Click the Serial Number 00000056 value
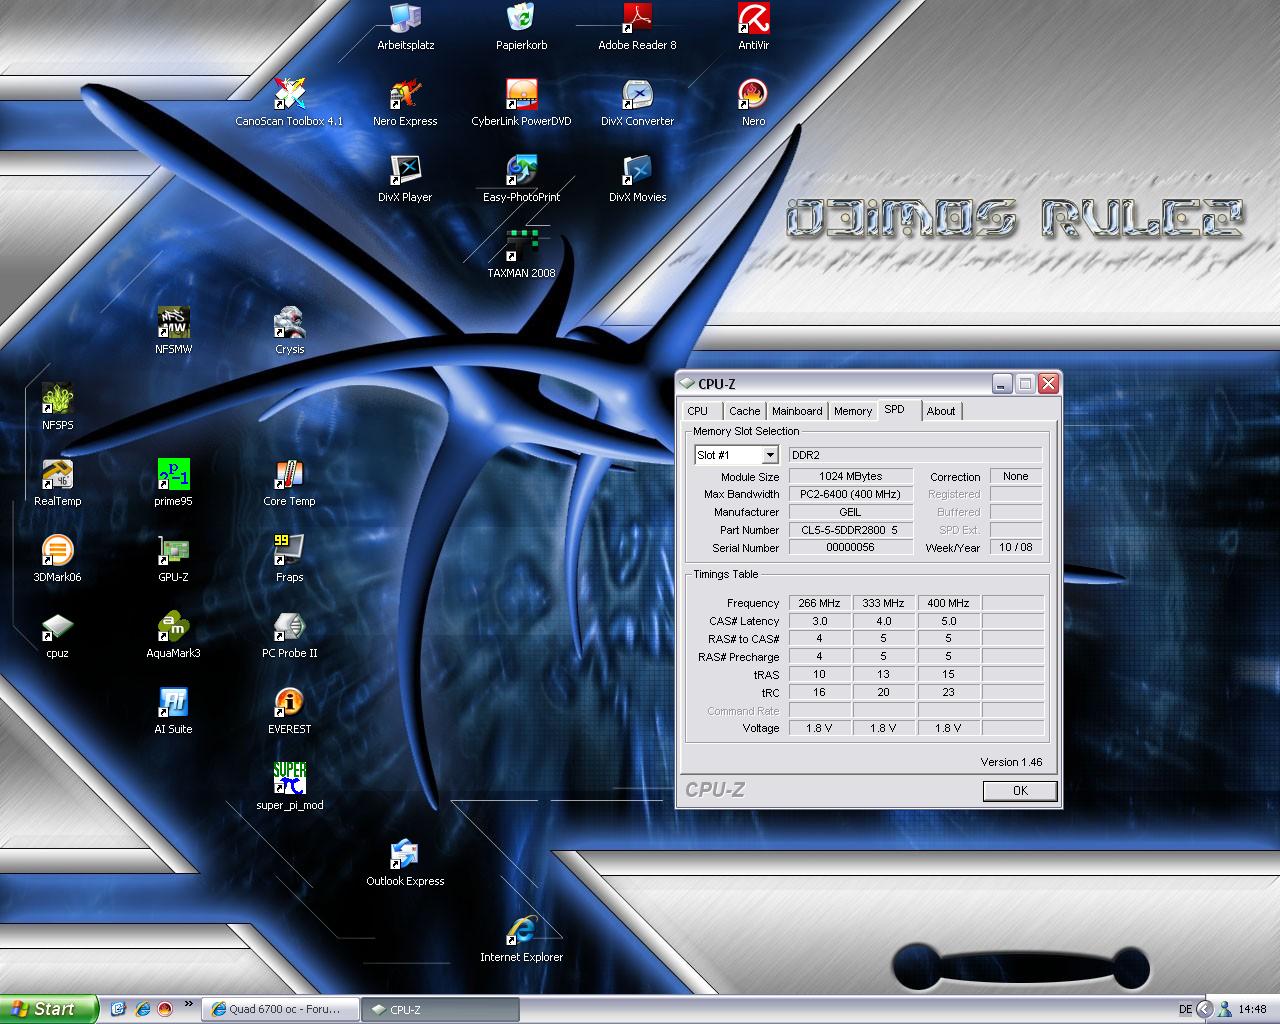This screenshot has width=1280, height=1024. 851,548
